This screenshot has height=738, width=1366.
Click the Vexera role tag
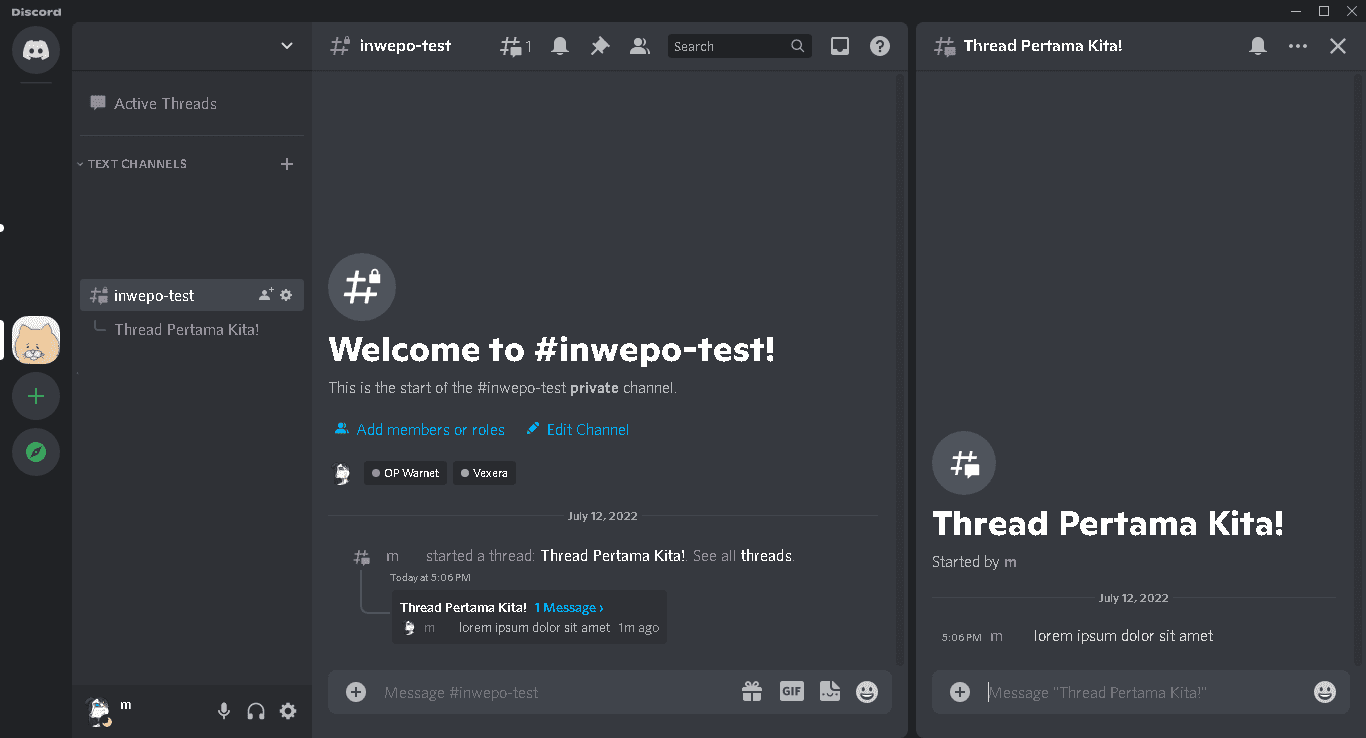484,473
